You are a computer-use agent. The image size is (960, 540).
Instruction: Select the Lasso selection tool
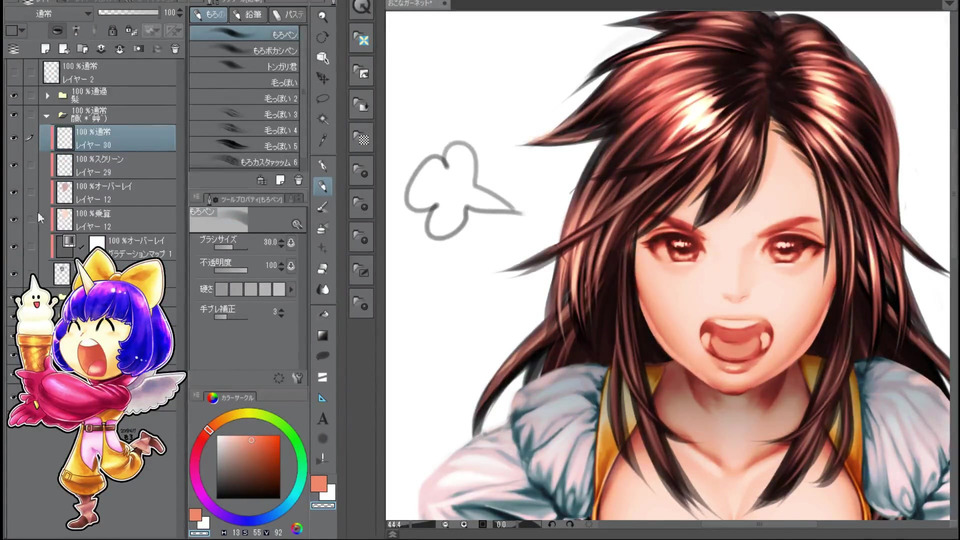coord(323,98)
